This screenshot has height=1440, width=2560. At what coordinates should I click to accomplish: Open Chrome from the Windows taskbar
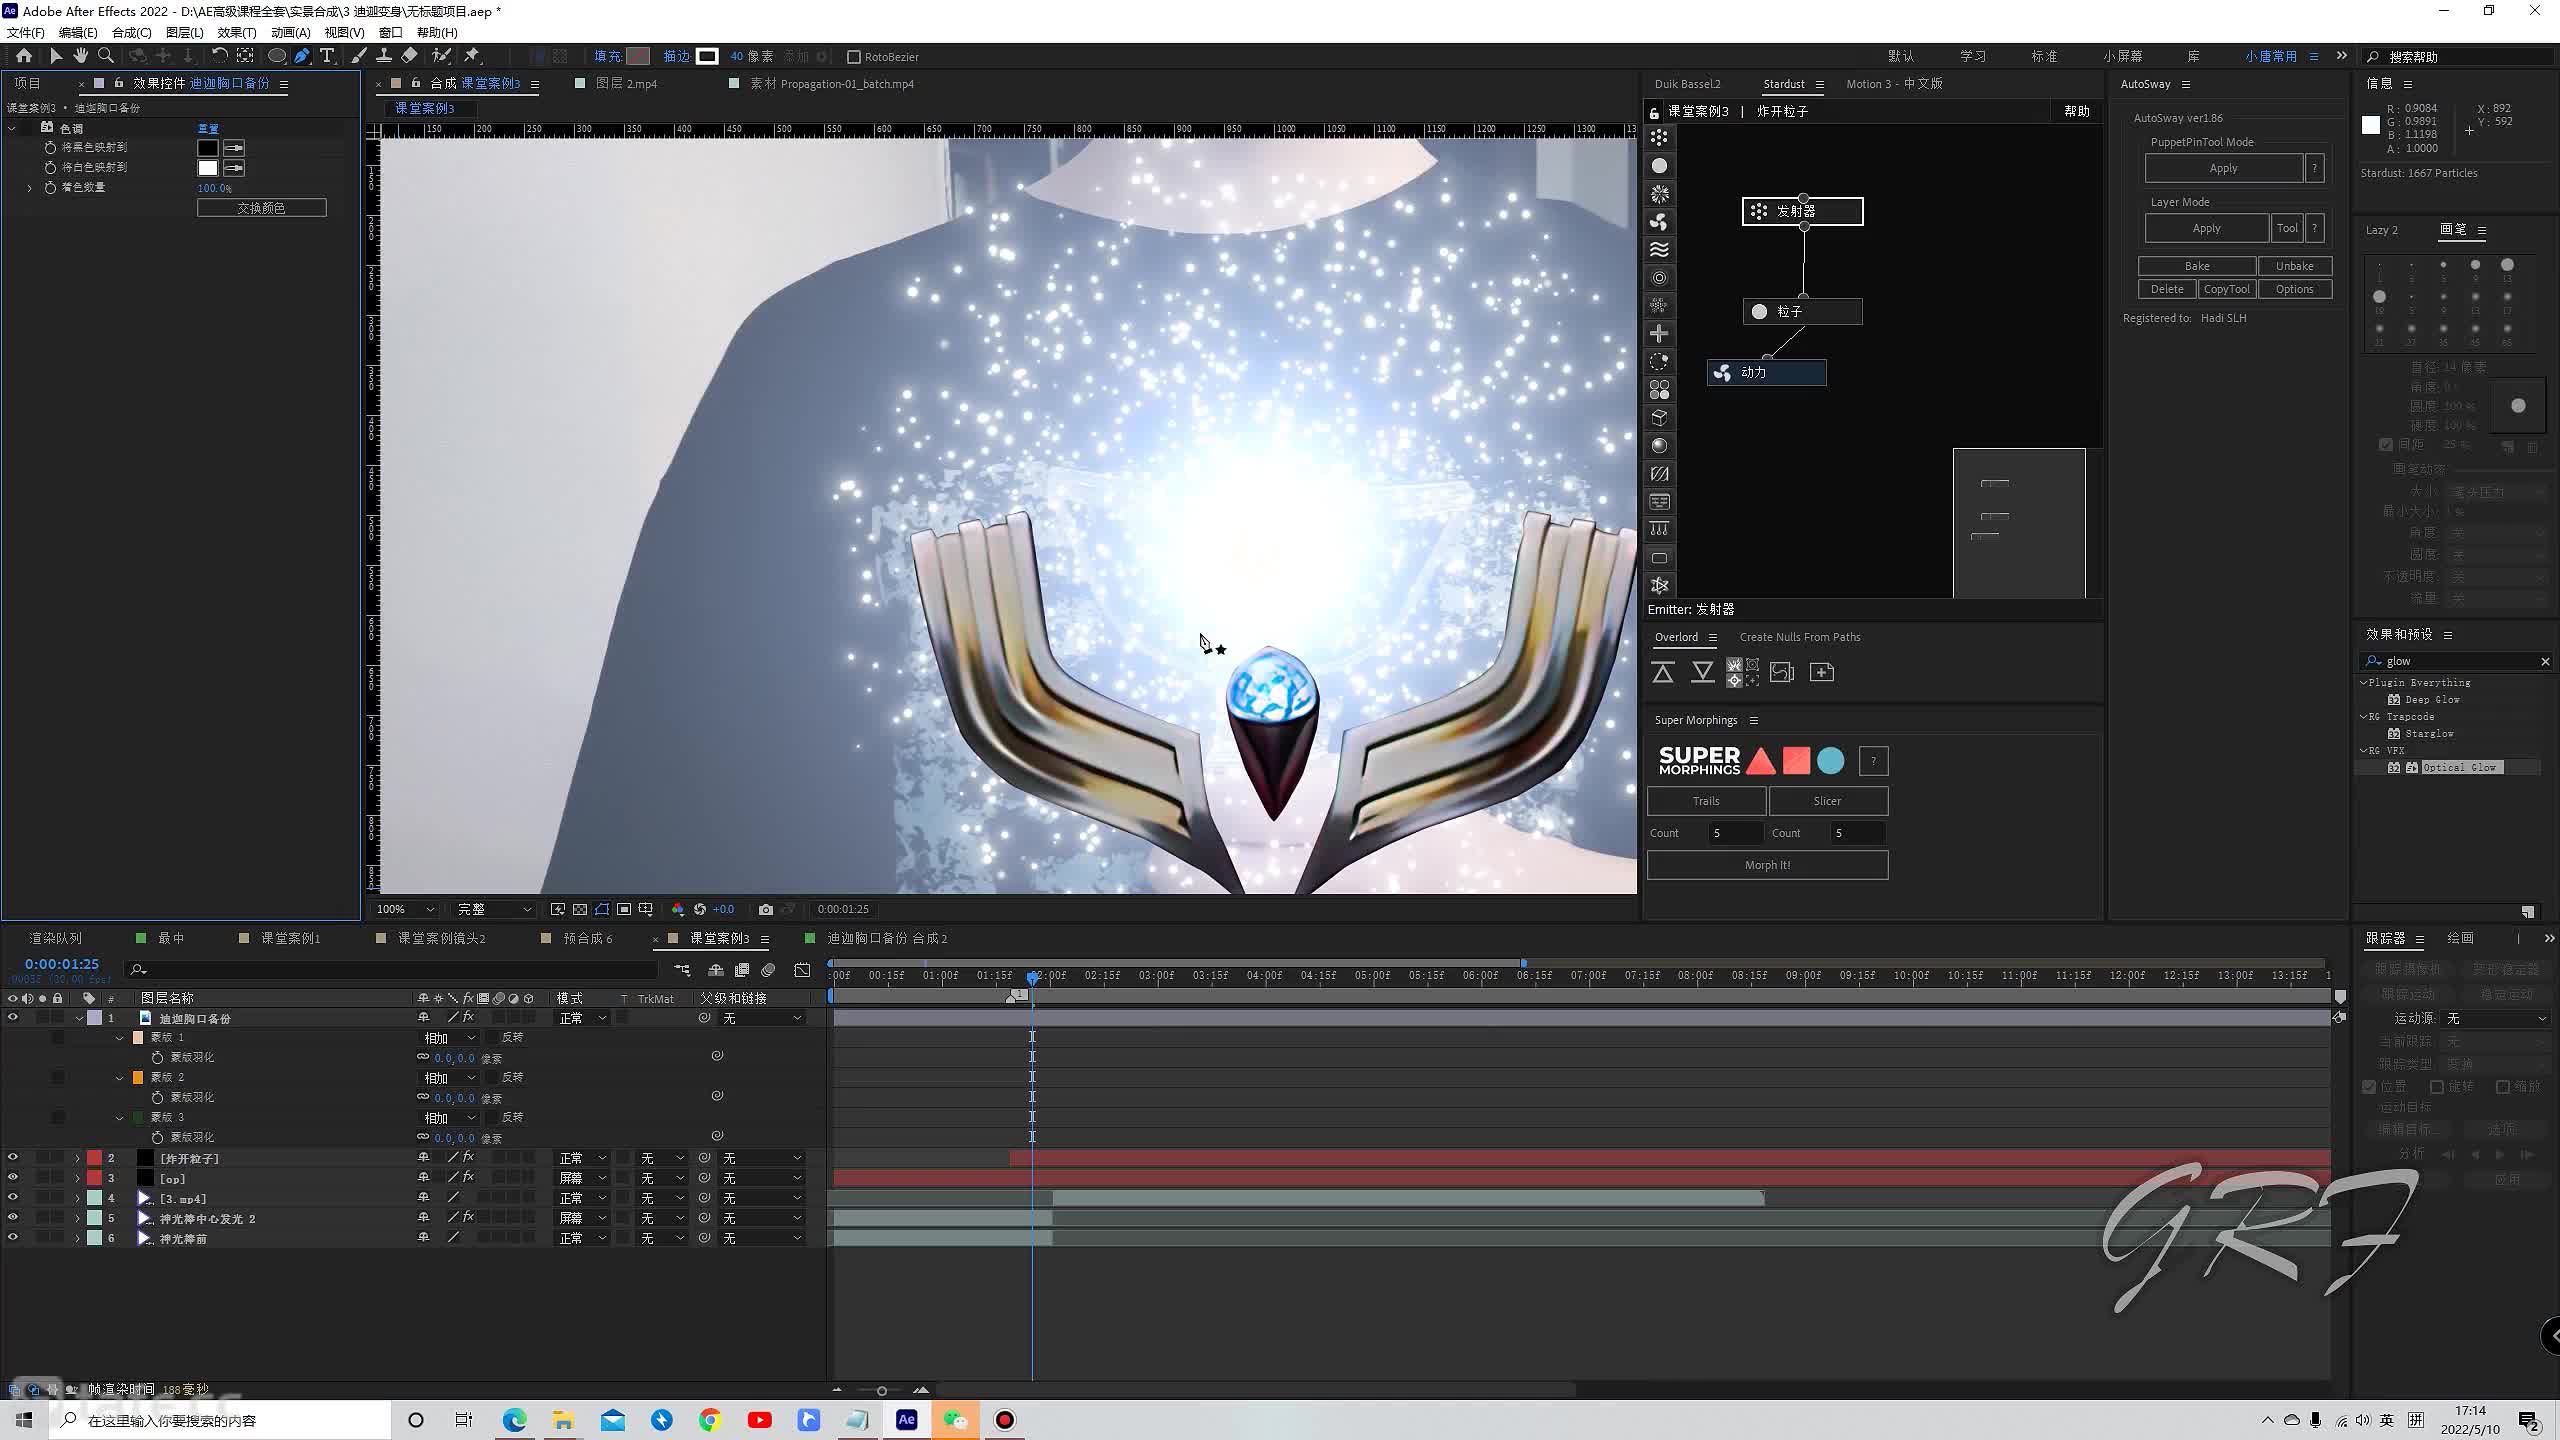point(710,1420)
